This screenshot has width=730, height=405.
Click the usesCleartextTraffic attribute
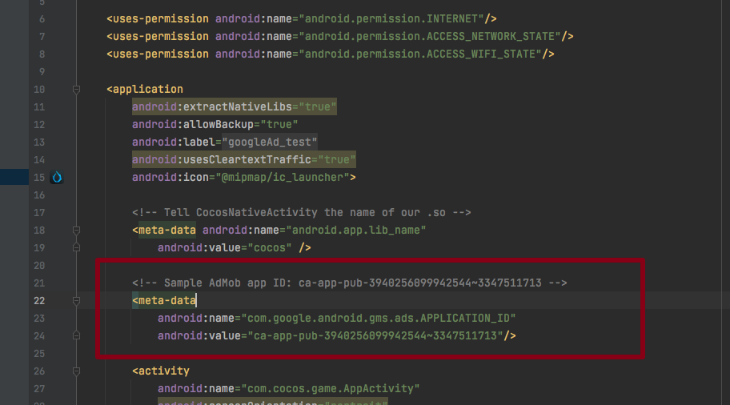(x=244, y=160)
